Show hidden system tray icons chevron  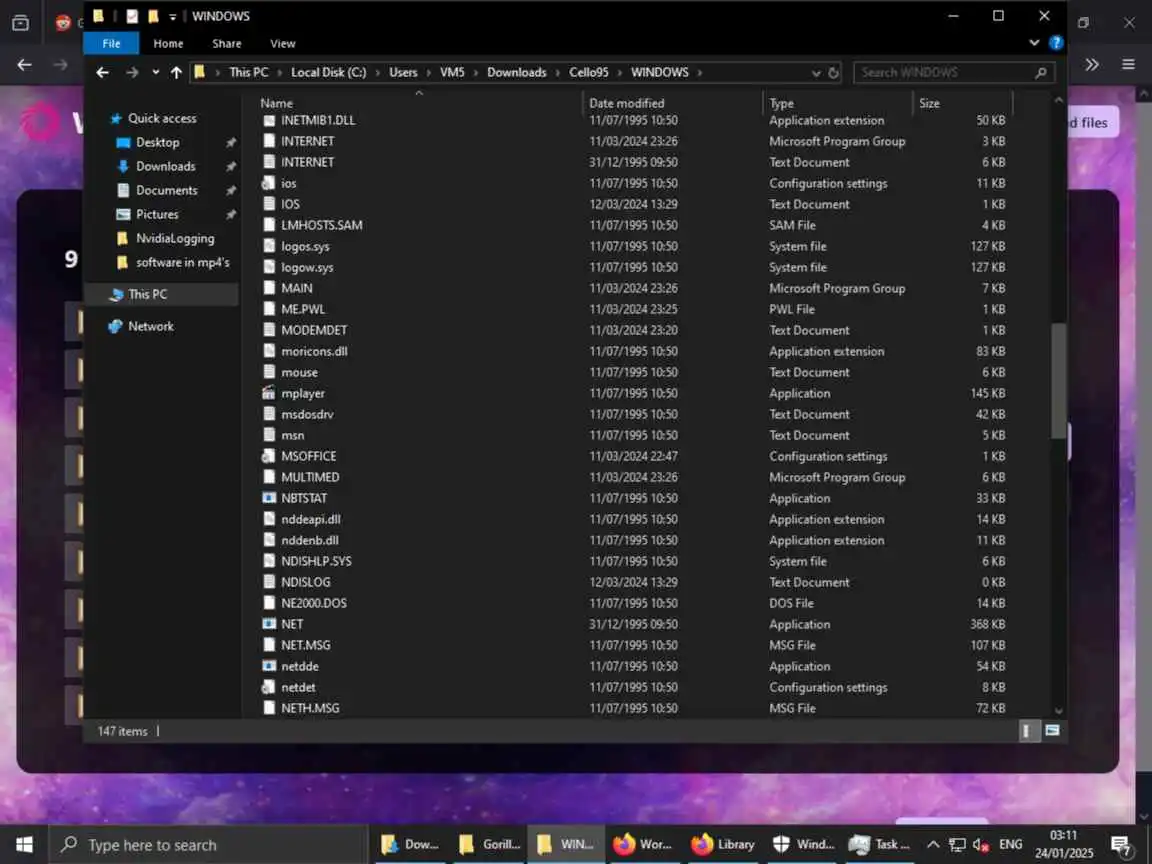[932, 845]
